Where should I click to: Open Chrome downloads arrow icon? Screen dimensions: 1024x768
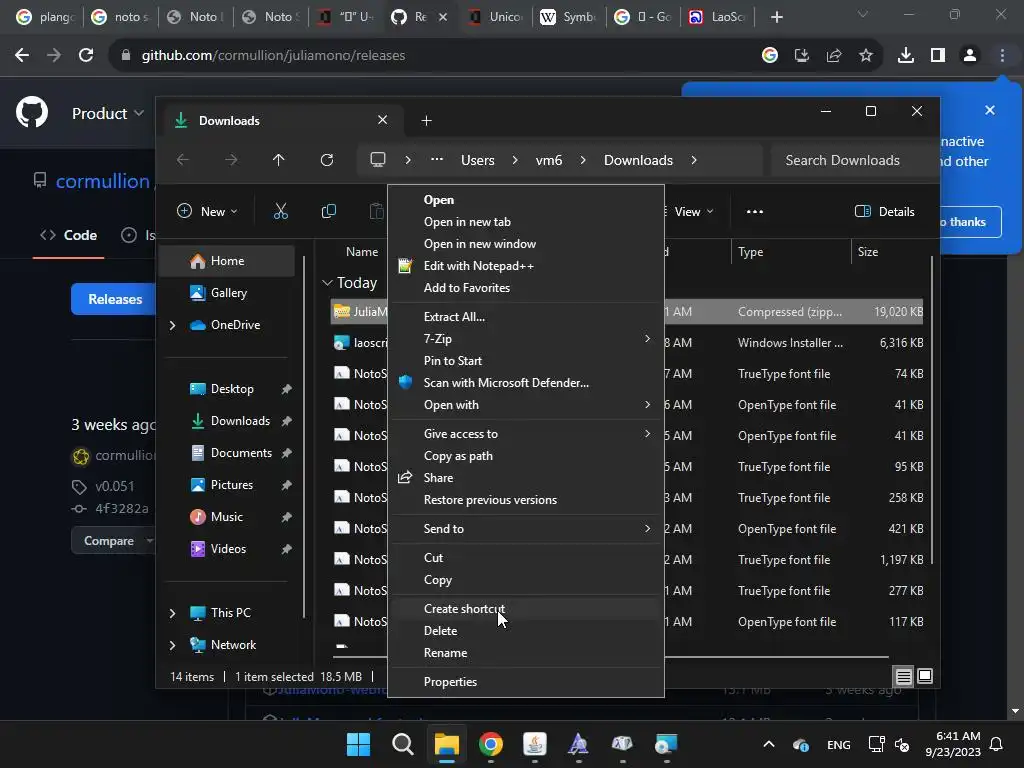[905, 56]
